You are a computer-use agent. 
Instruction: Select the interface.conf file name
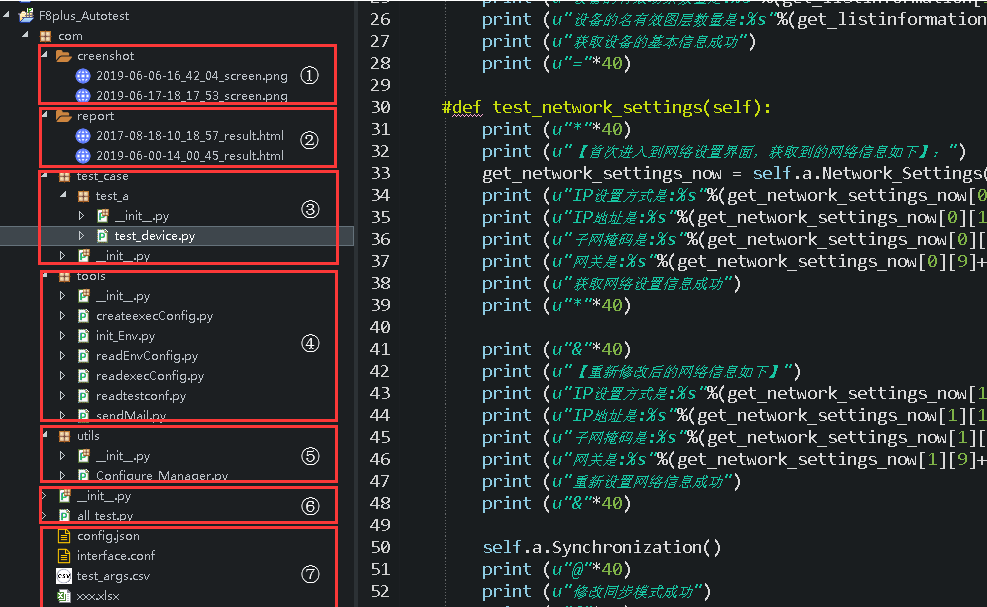point(116,556)
